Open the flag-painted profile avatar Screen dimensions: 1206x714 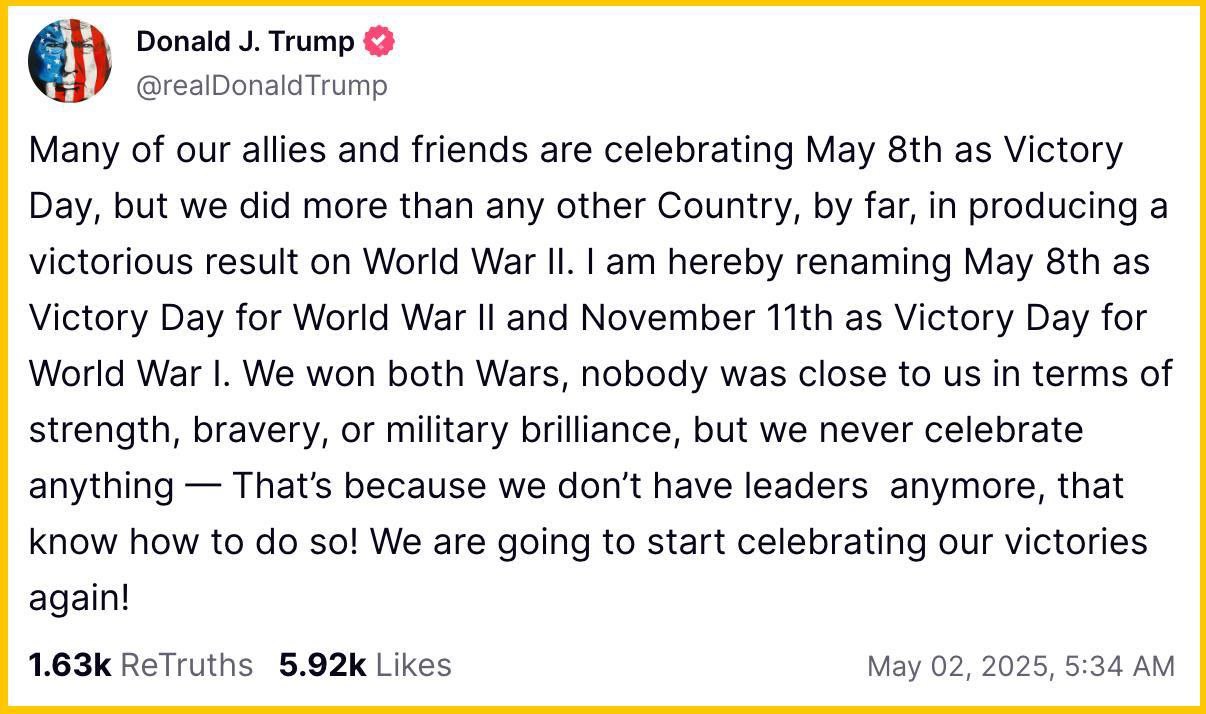click(x=70, y=62)
